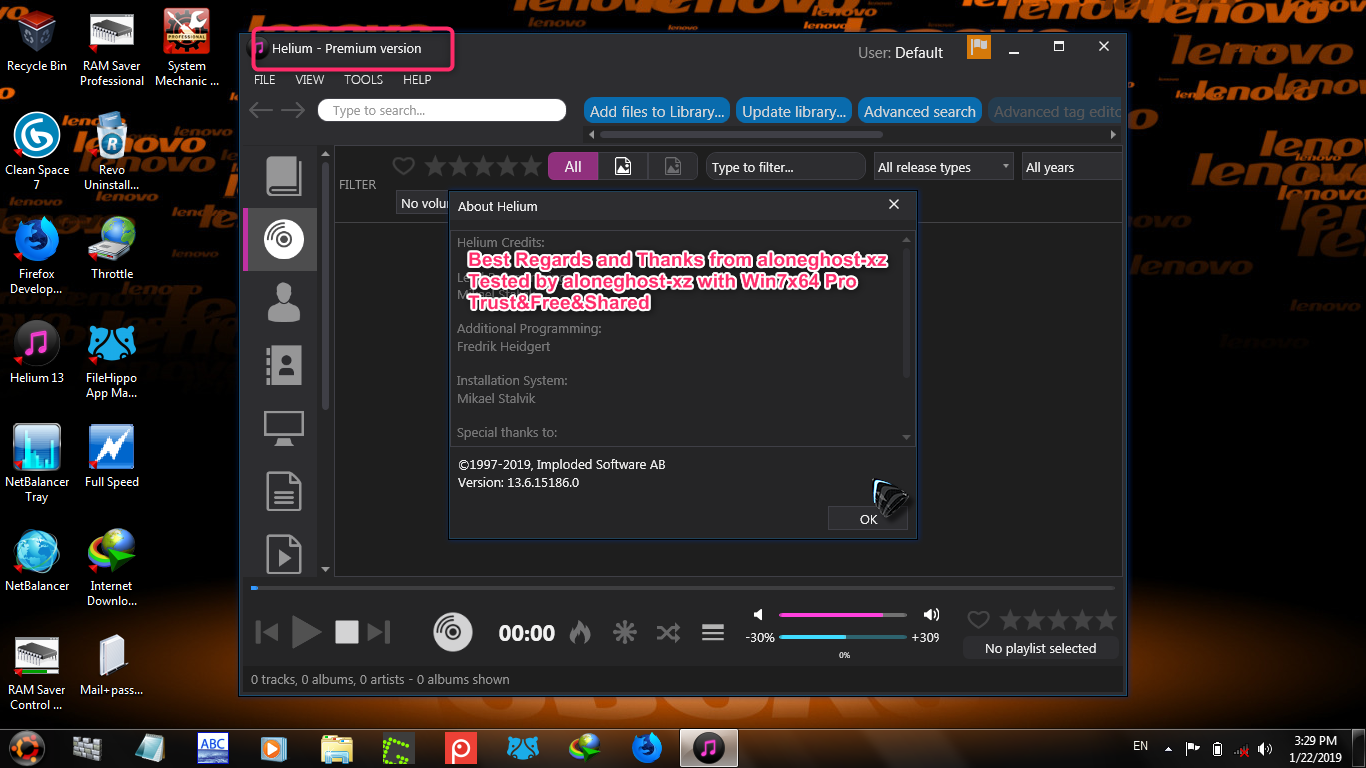Image resolution: width=1366 pixels, height=768 pixels.
Task: Open the No playlist selected dropdown
Action: (x=1040, y=648)
